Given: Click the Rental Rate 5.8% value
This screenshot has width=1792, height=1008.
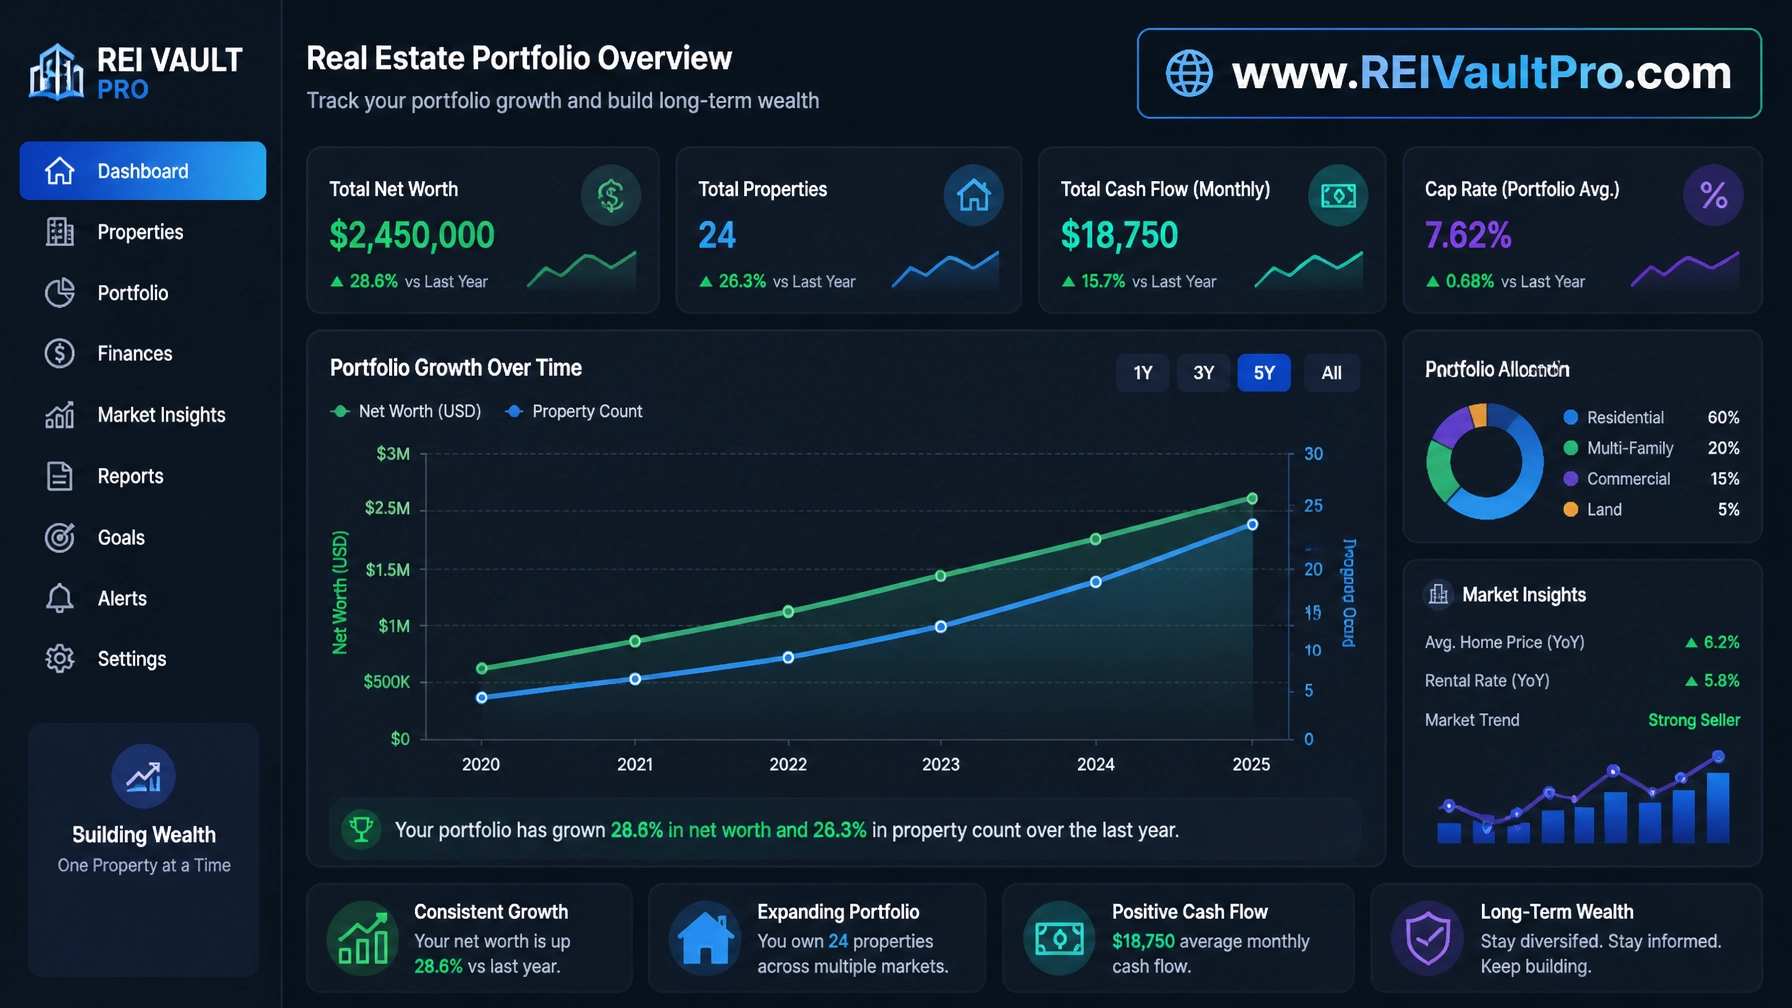Looking at the screenshot, I should click(1712, 681).
